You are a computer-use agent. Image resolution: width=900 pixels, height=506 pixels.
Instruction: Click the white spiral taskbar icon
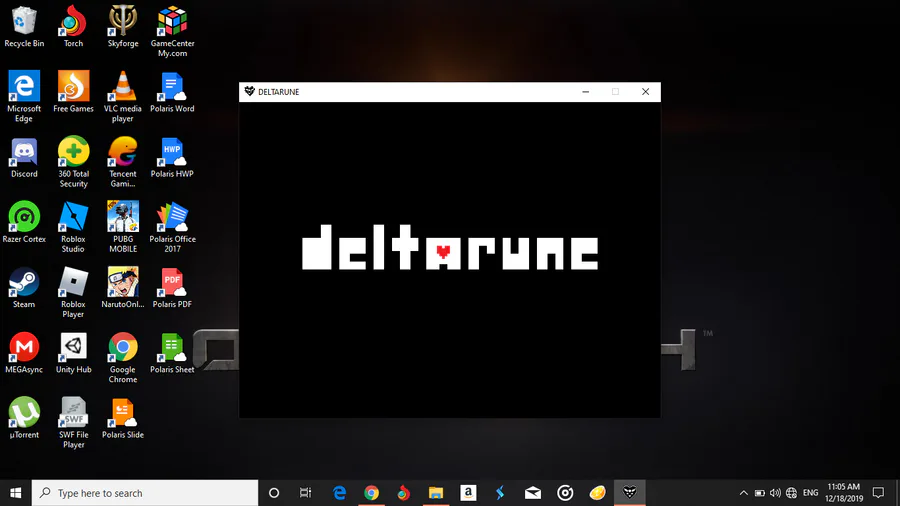565,493
